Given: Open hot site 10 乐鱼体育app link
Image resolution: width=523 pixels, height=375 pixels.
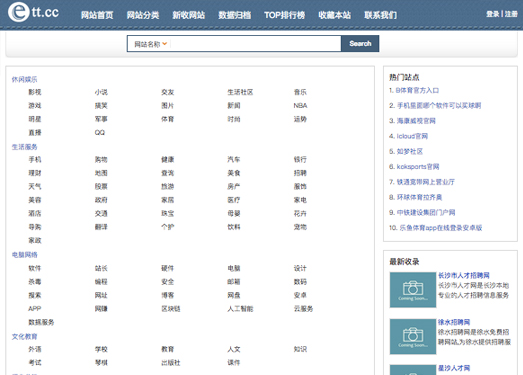Looking at the screenshot, I should [441, 228].
